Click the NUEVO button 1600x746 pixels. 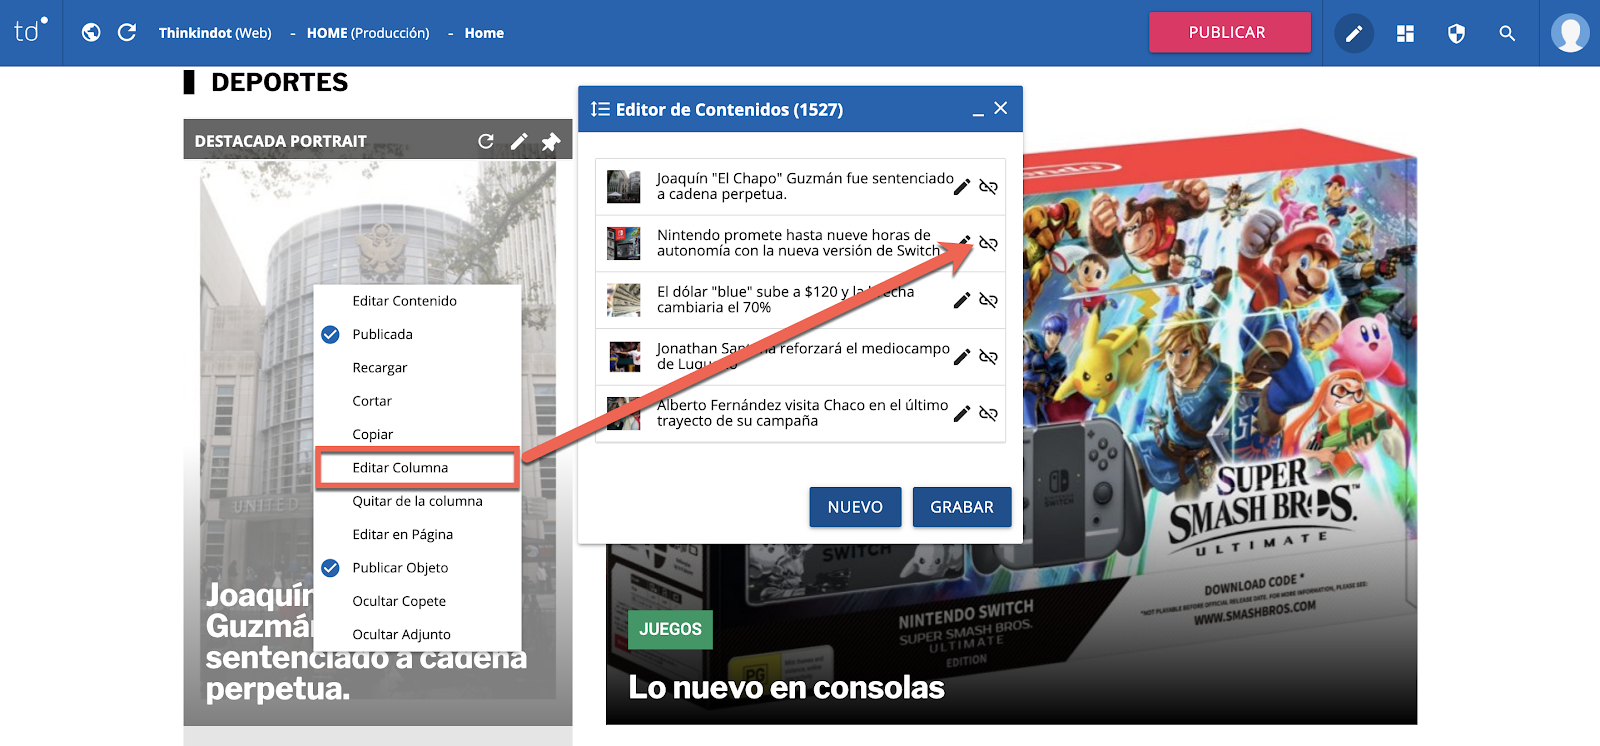pos(855,507)
